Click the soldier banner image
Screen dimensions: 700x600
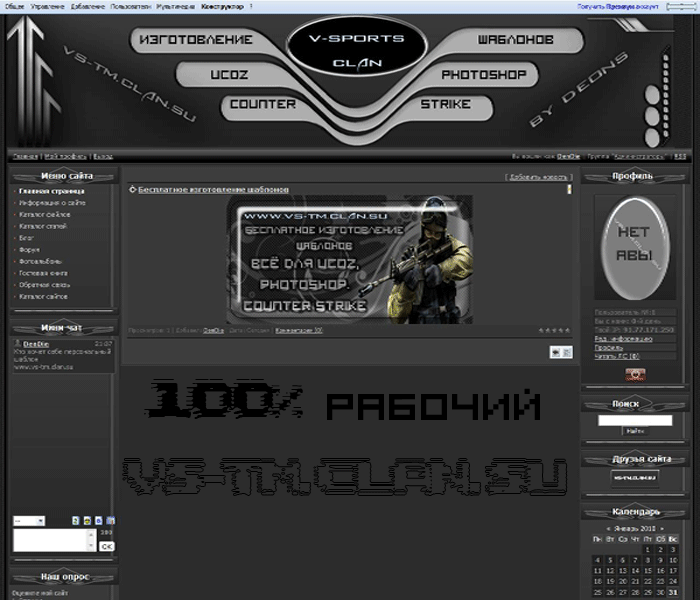tap(350, 260)
